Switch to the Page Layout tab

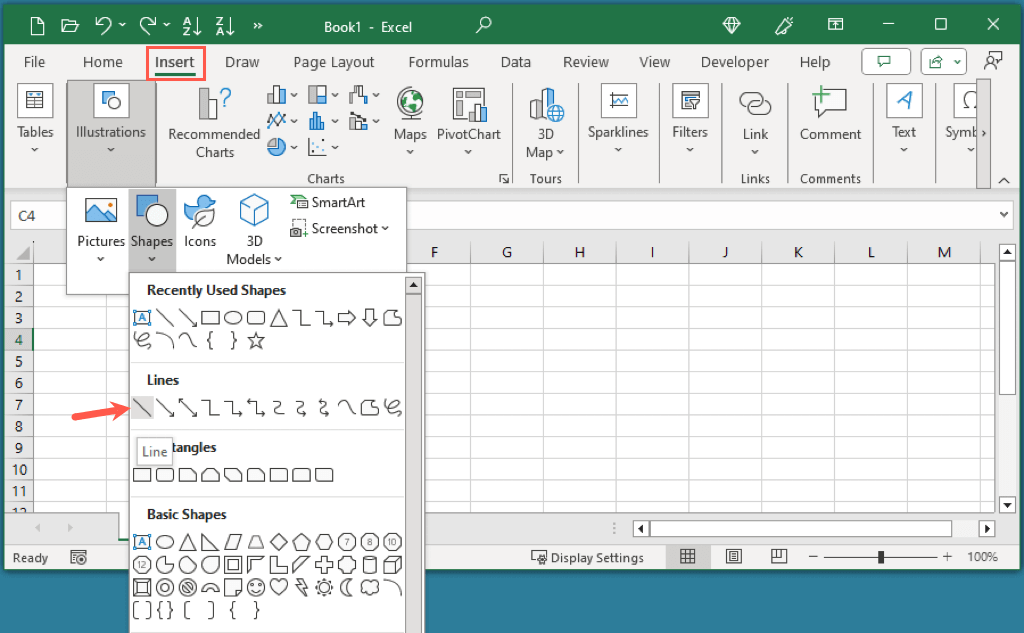pos(333,62)
